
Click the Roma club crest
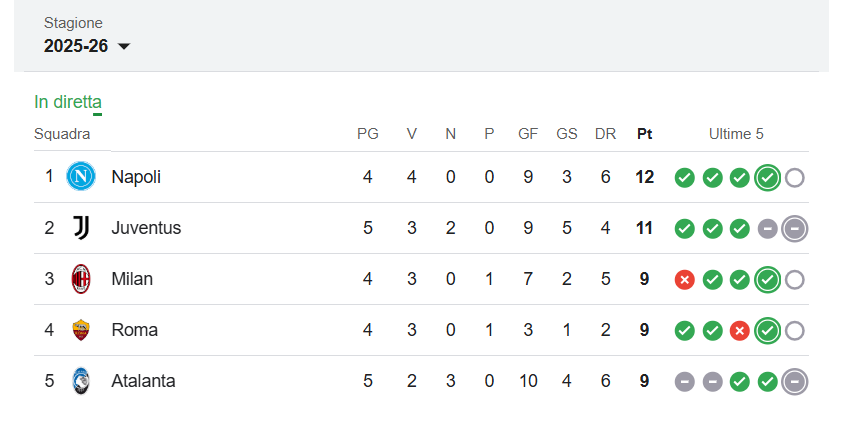81,330
